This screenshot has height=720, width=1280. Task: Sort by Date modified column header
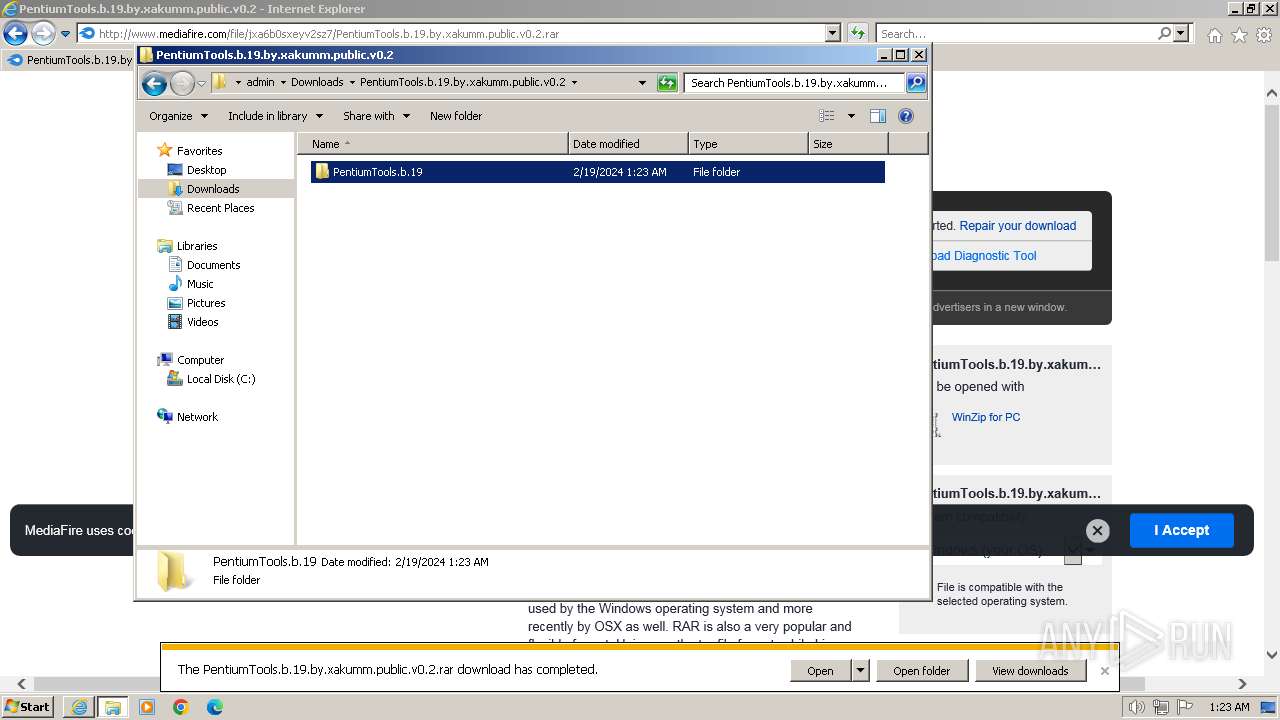point(628,144)
